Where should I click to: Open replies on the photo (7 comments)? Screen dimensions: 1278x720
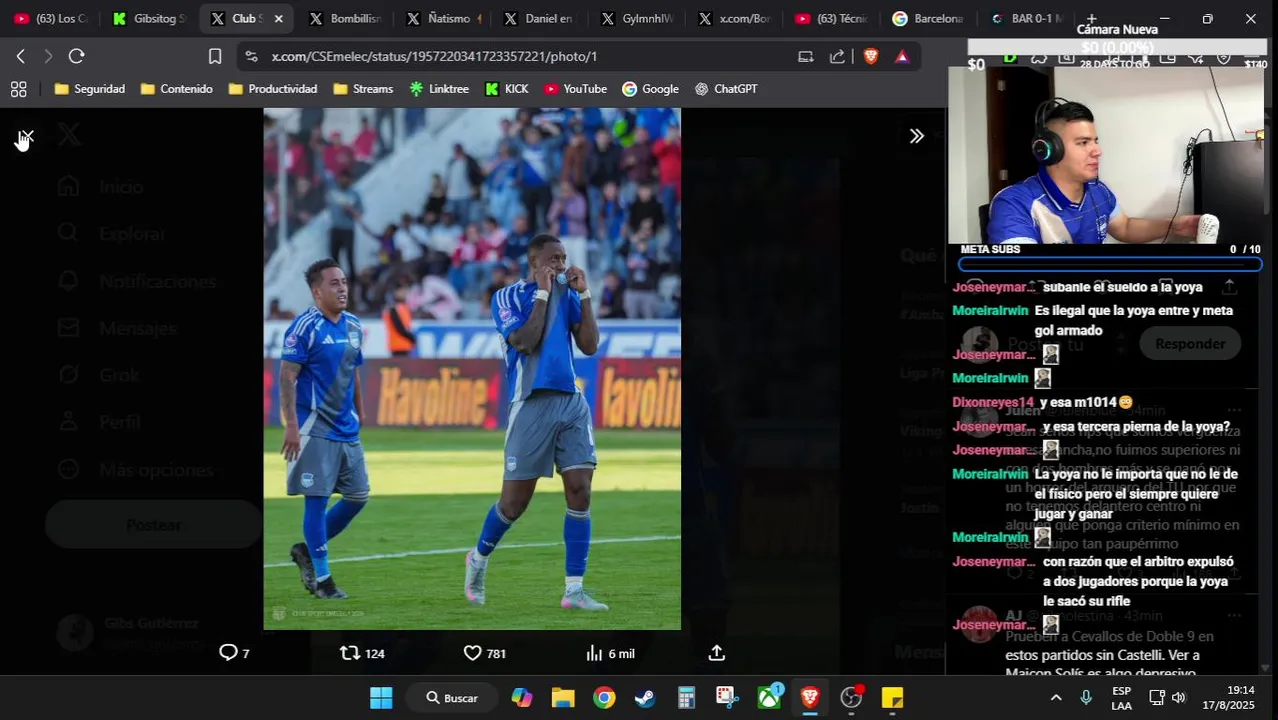pyautogui.click(x=234, y=653)
